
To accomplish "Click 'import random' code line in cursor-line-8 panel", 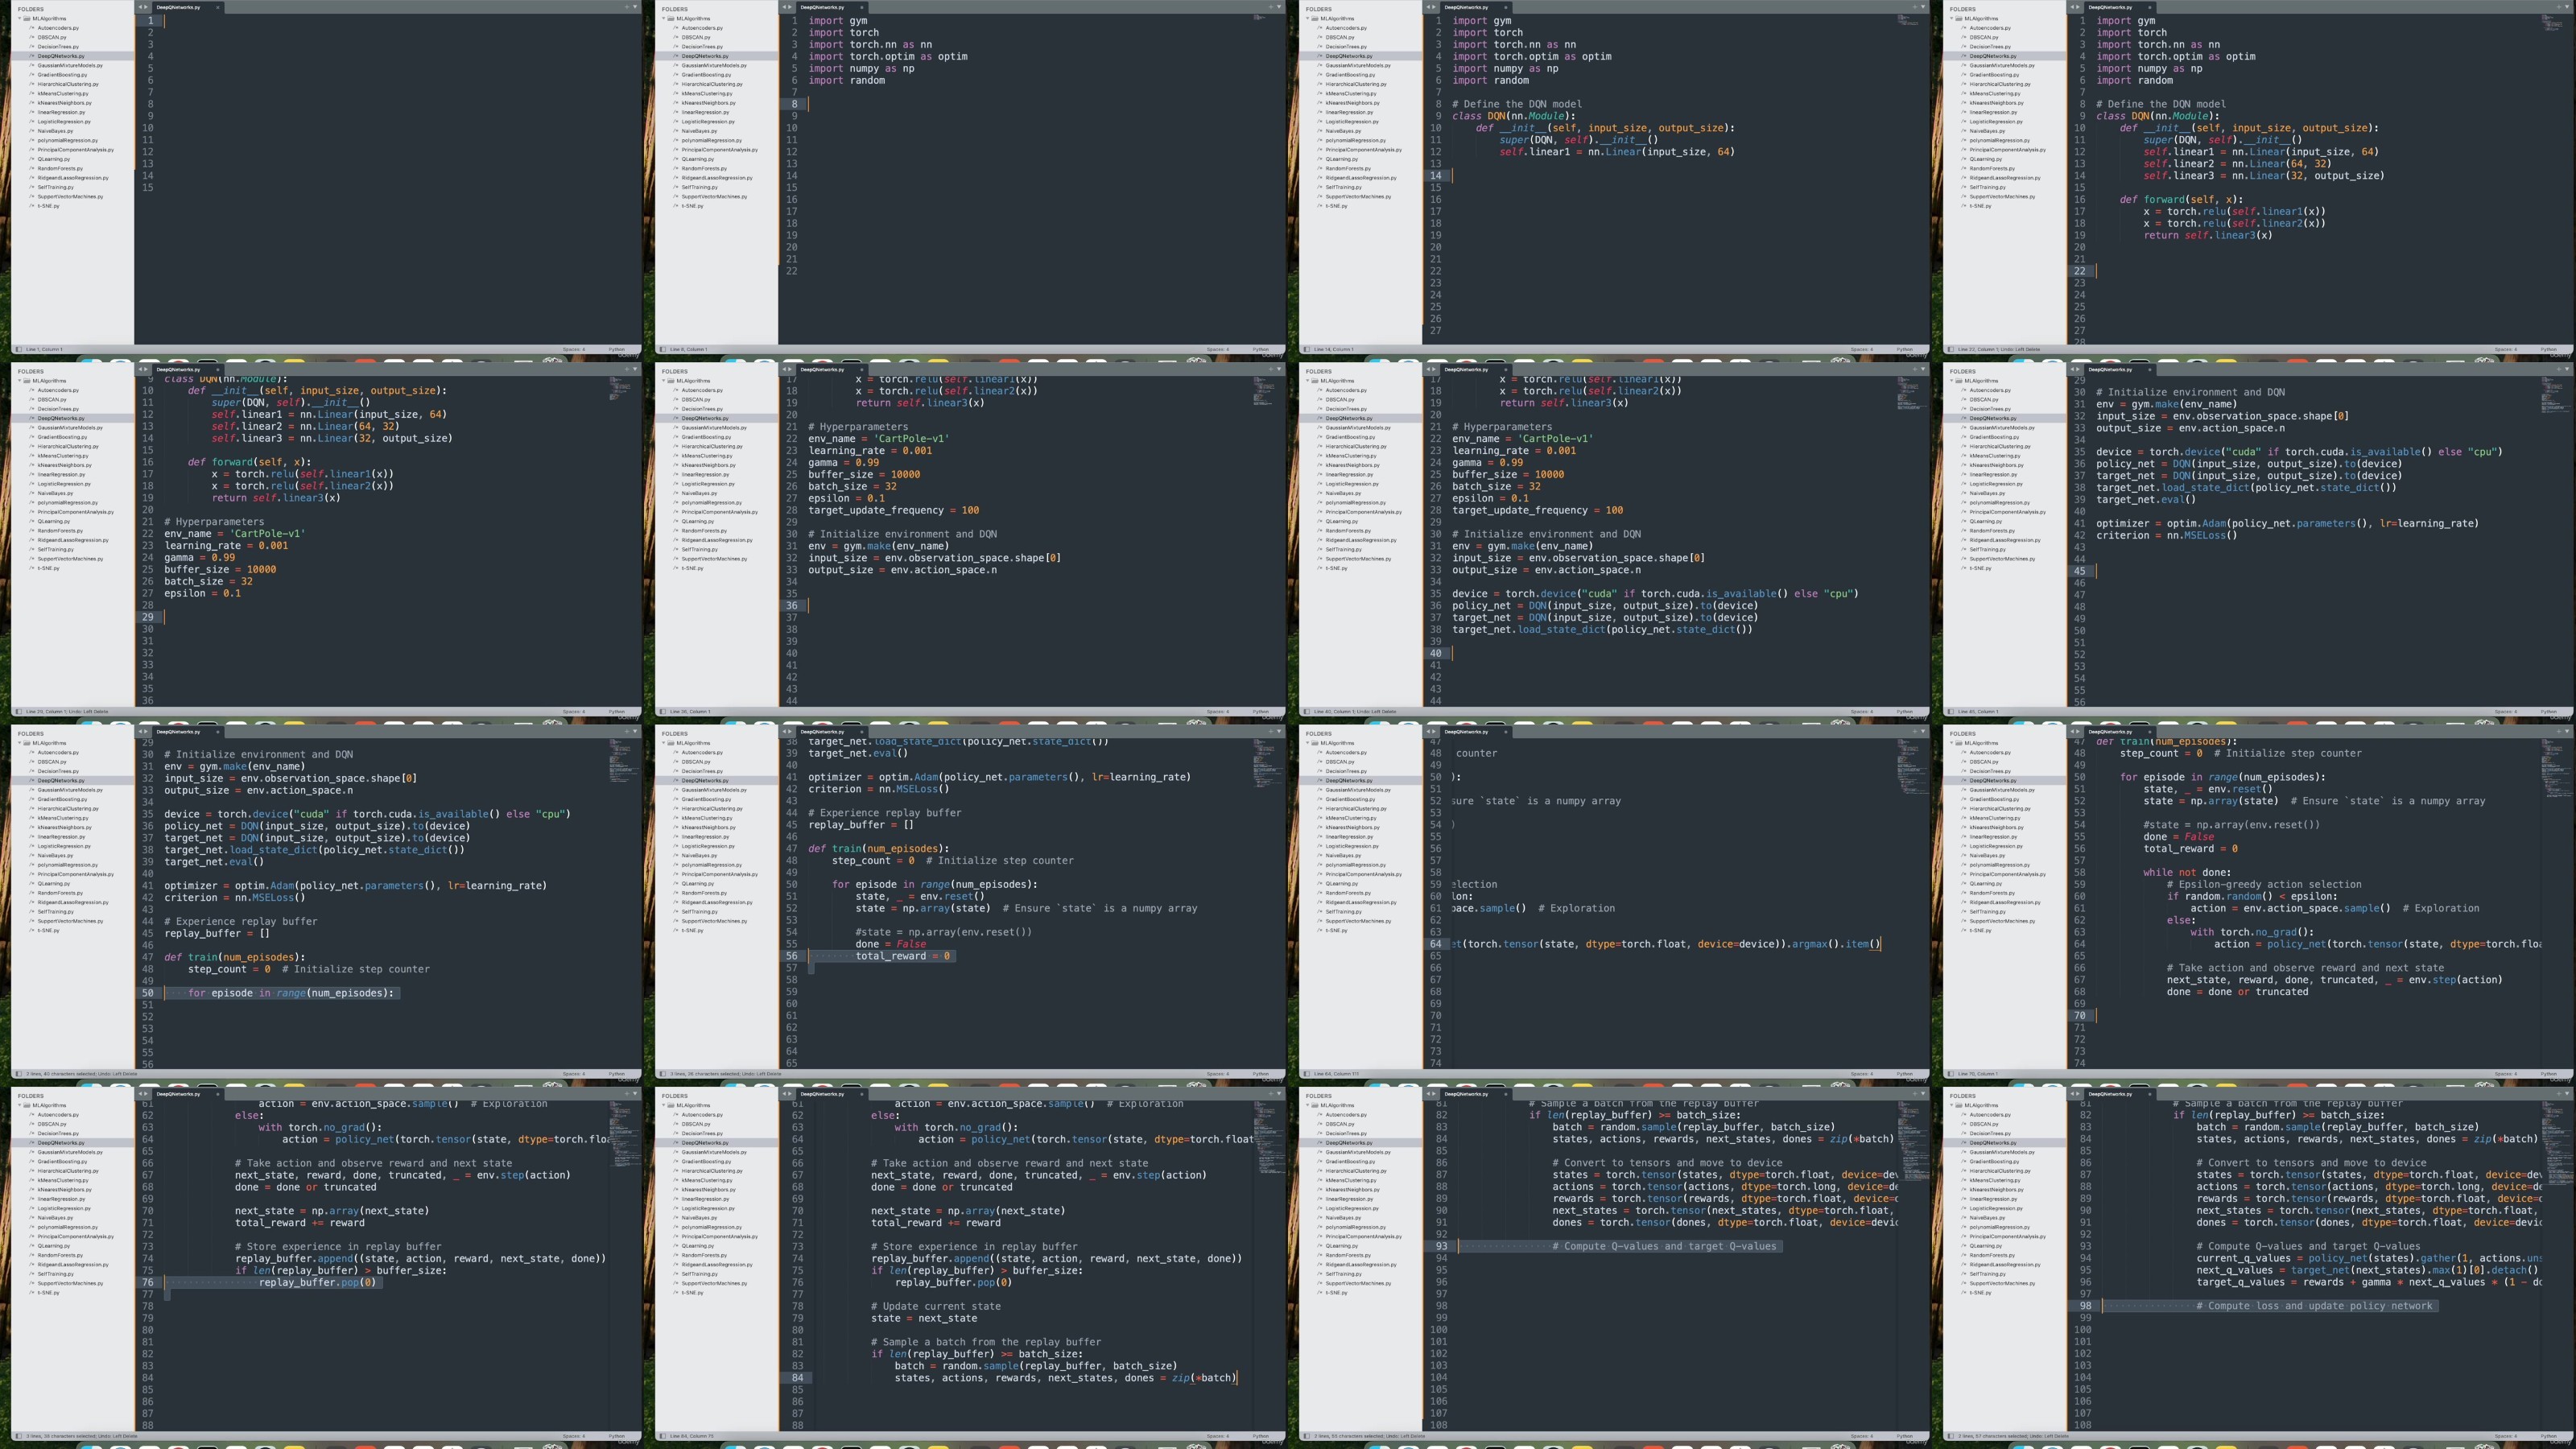I will (846, 80).
